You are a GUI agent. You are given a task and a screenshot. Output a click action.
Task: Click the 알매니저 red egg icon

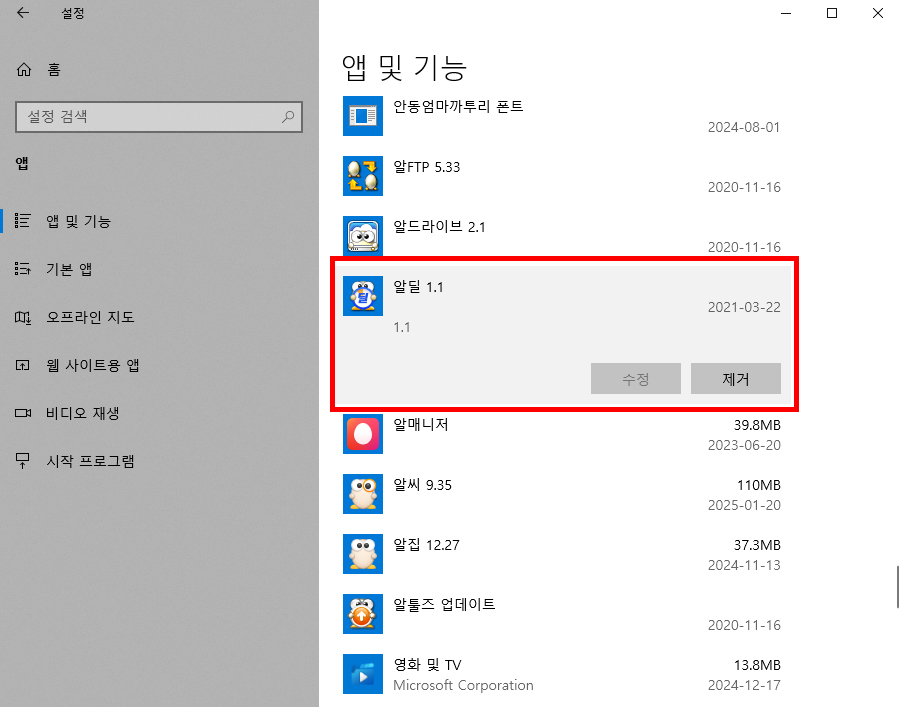363,434
